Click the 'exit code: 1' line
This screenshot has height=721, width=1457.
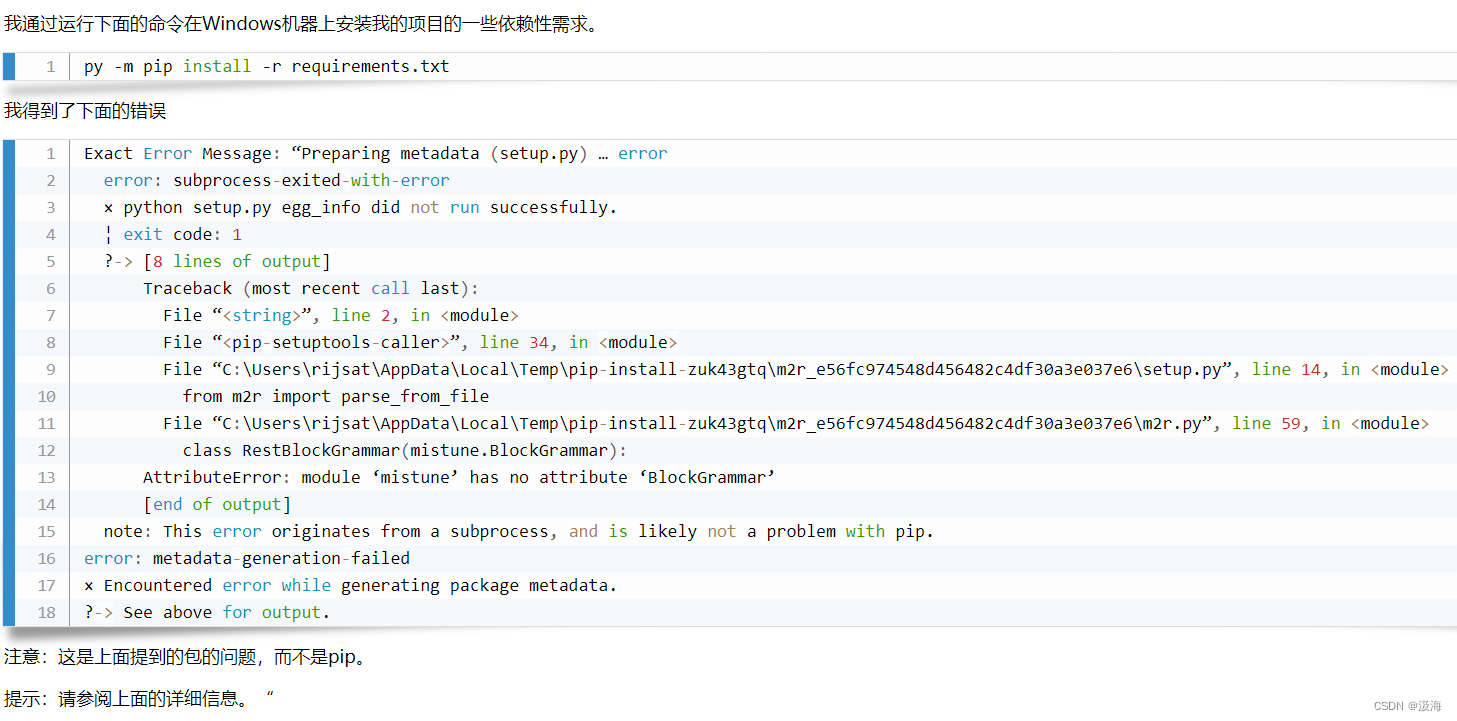pyautogui.click(x=173, y=235)
